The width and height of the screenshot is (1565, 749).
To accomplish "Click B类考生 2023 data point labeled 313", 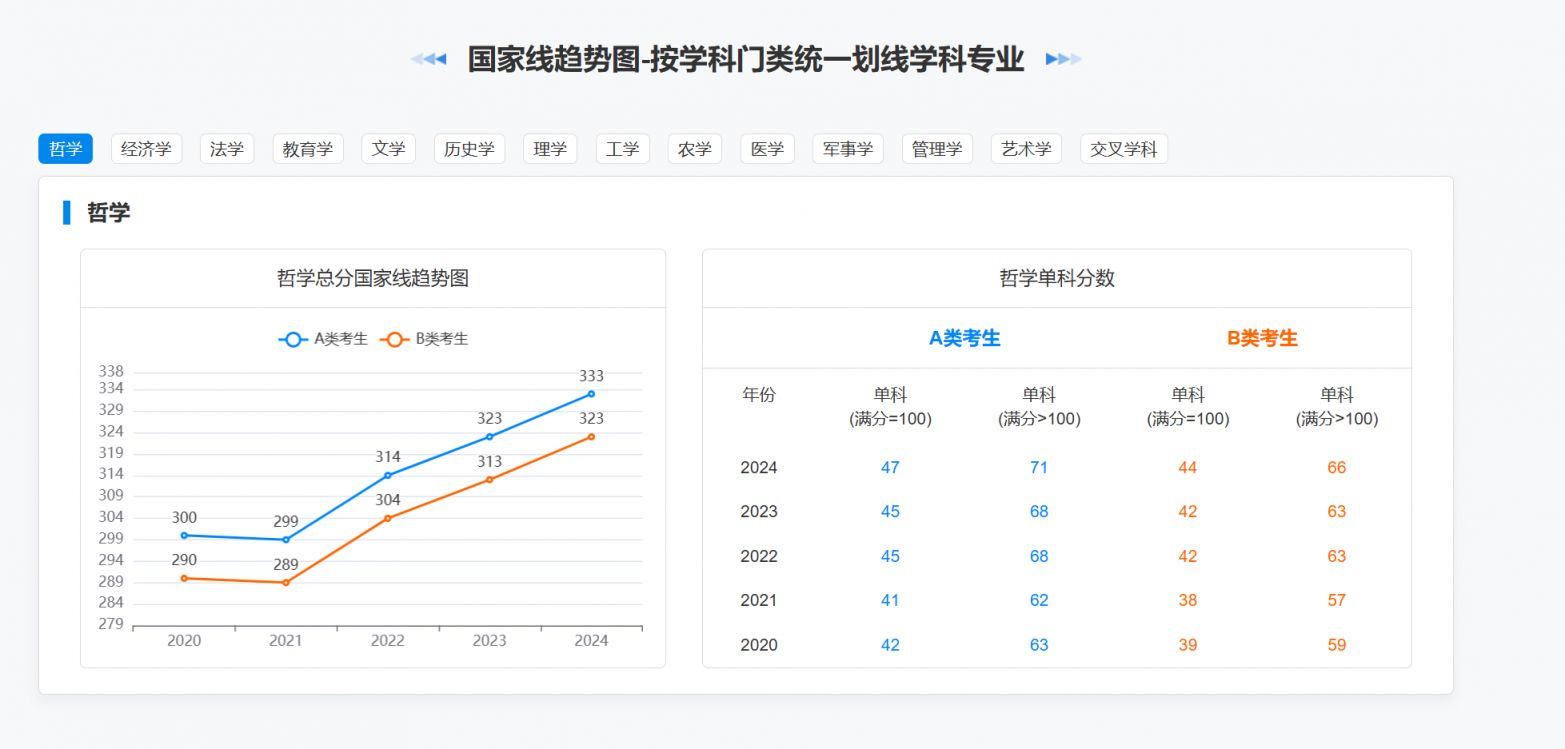I will point(489,480).
